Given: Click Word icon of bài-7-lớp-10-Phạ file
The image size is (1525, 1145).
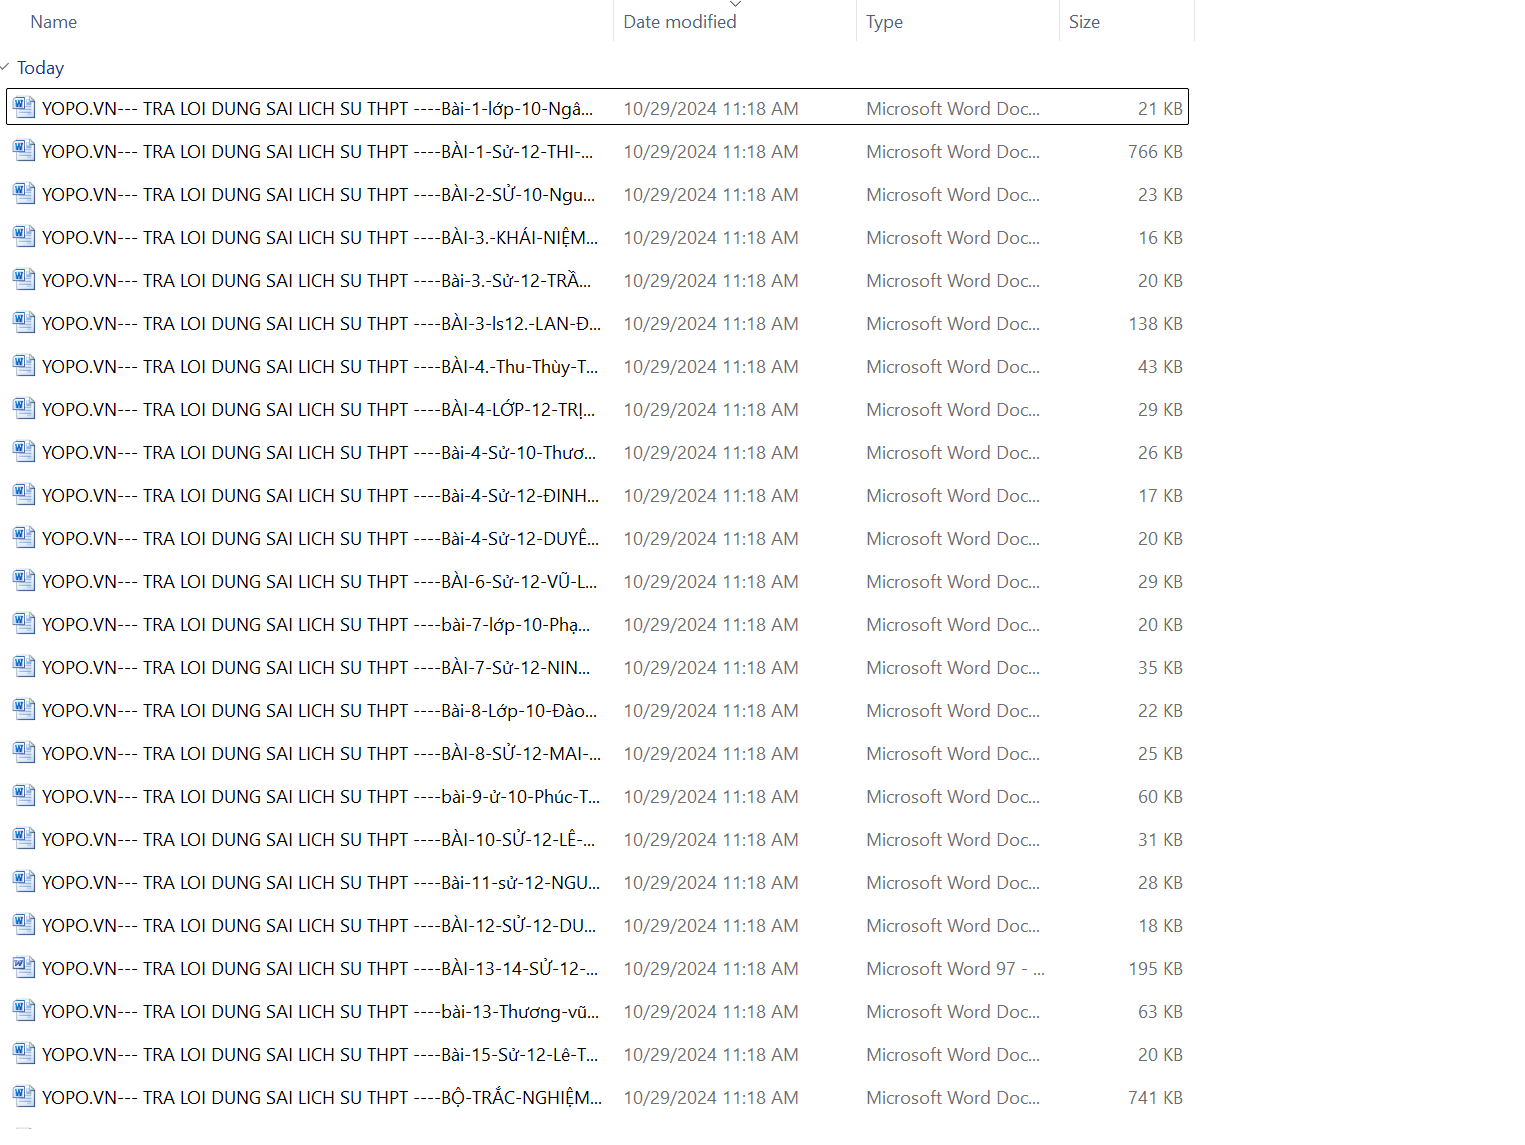Looking at the screenshot, I should [24, 624].
